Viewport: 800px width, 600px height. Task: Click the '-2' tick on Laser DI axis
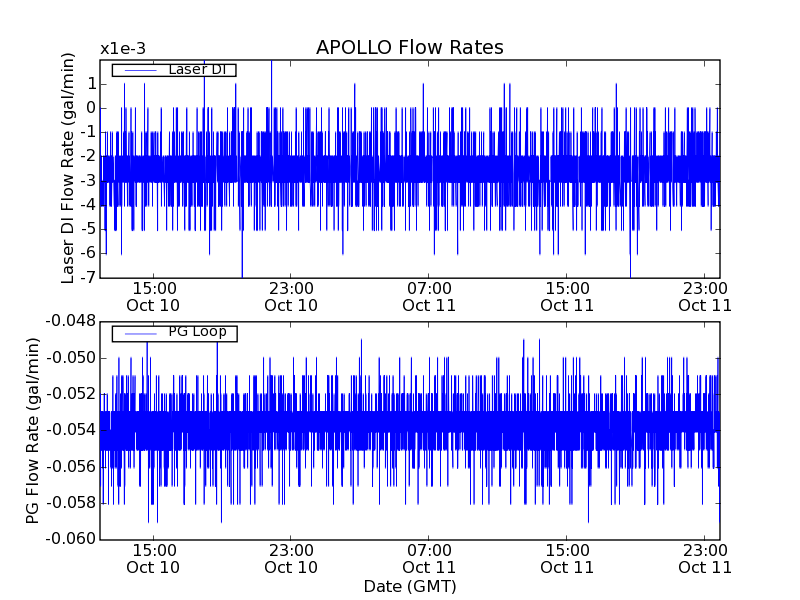89,156
